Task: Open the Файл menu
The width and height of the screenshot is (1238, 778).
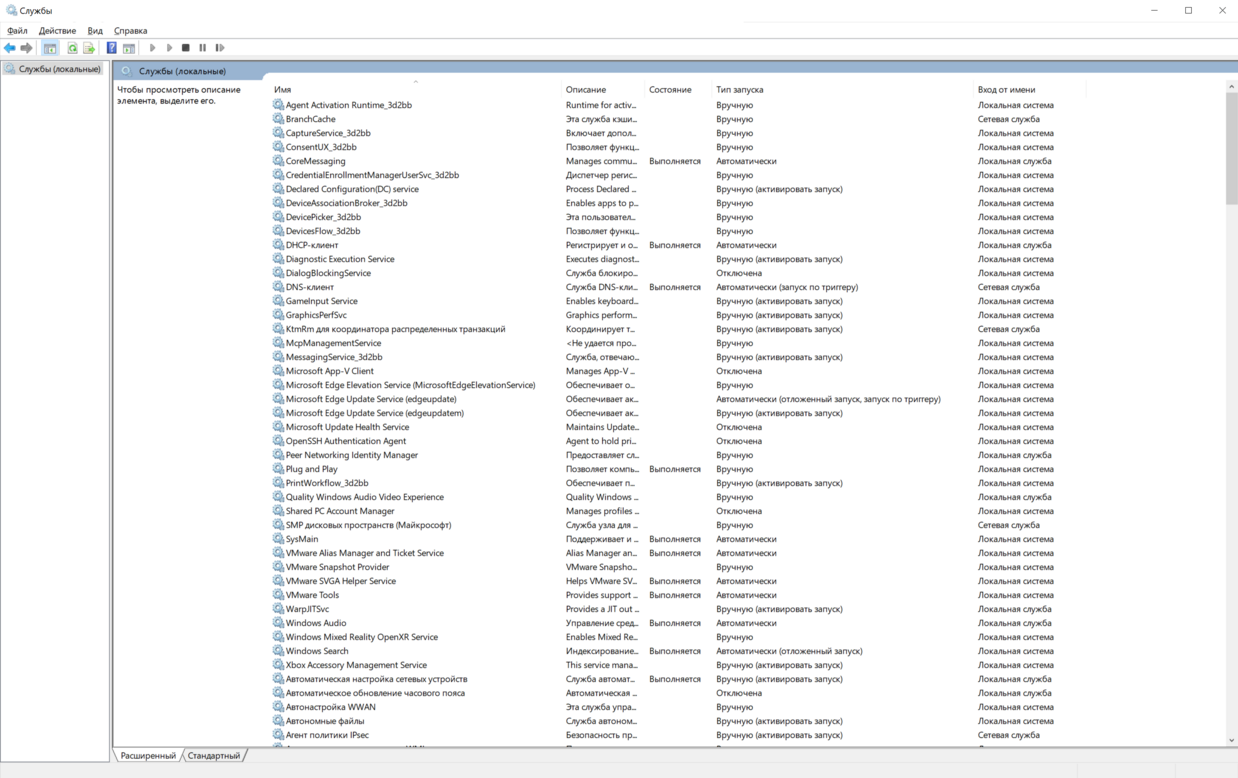Action: 17,31
